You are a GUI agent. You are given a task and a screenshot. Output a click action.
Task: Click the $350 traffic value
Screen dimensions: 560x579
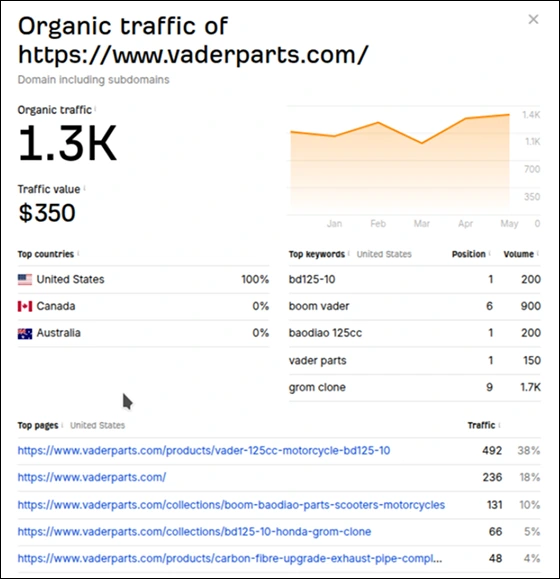click(47, 213)
